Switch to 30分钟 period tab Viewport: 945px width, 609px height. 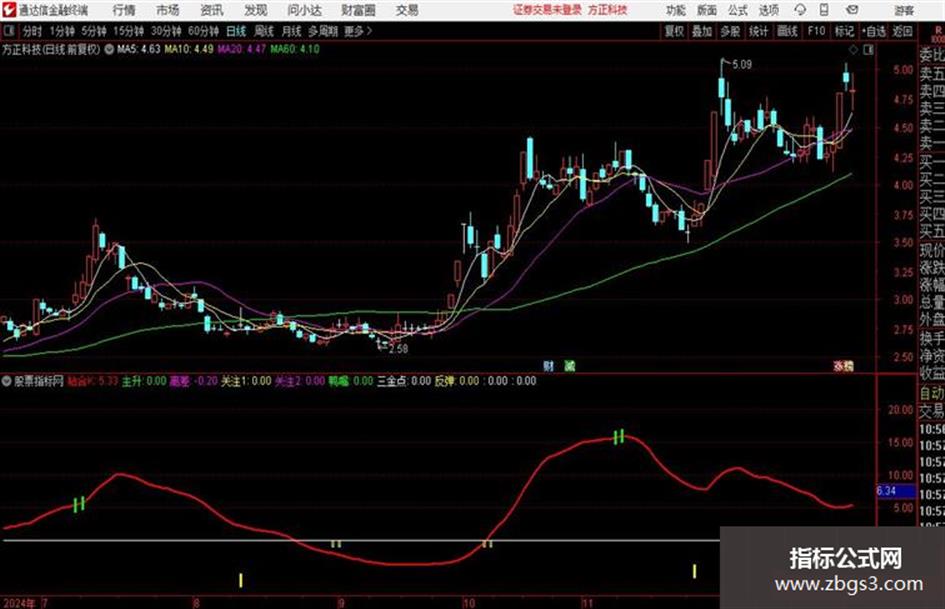point(166,31)
